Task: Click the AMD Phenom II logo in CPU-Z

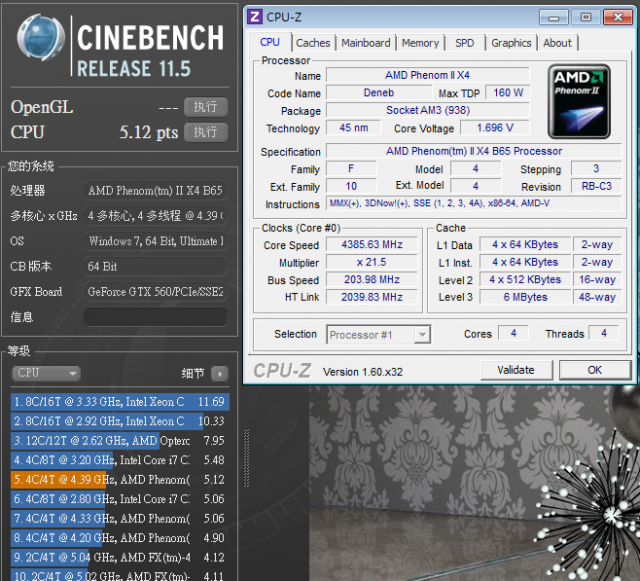Action: coord(579,101)
